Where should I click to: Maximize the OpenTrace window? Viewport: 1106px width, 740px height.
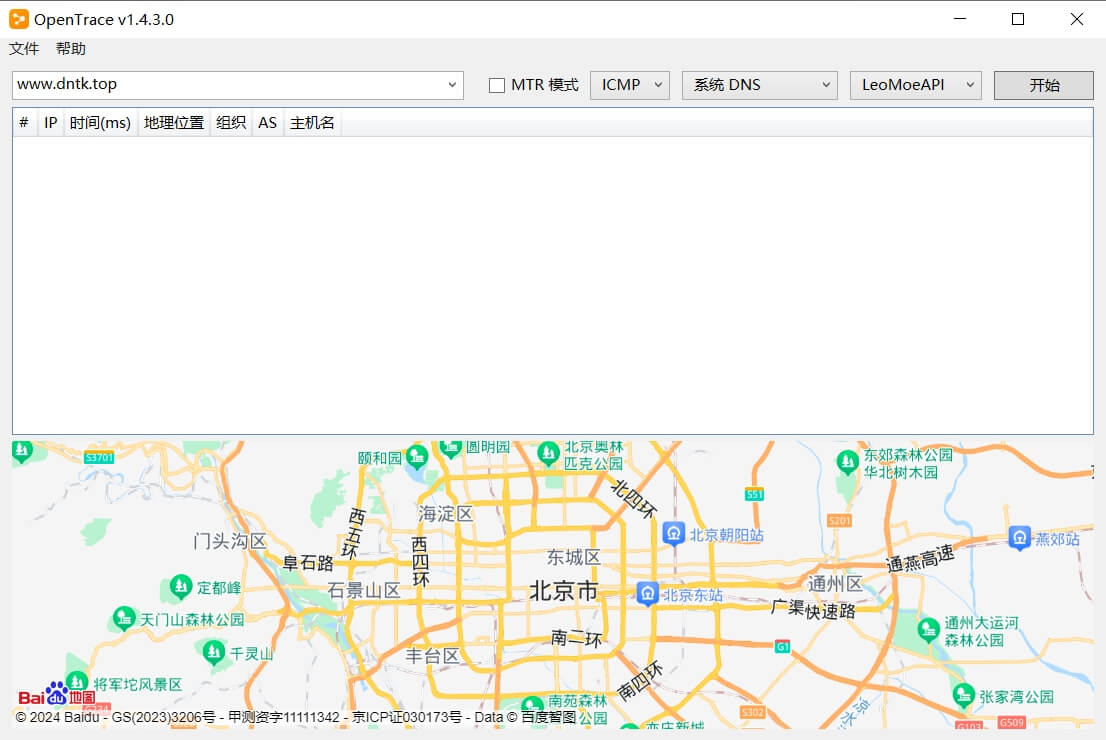tap(1017, 19)
